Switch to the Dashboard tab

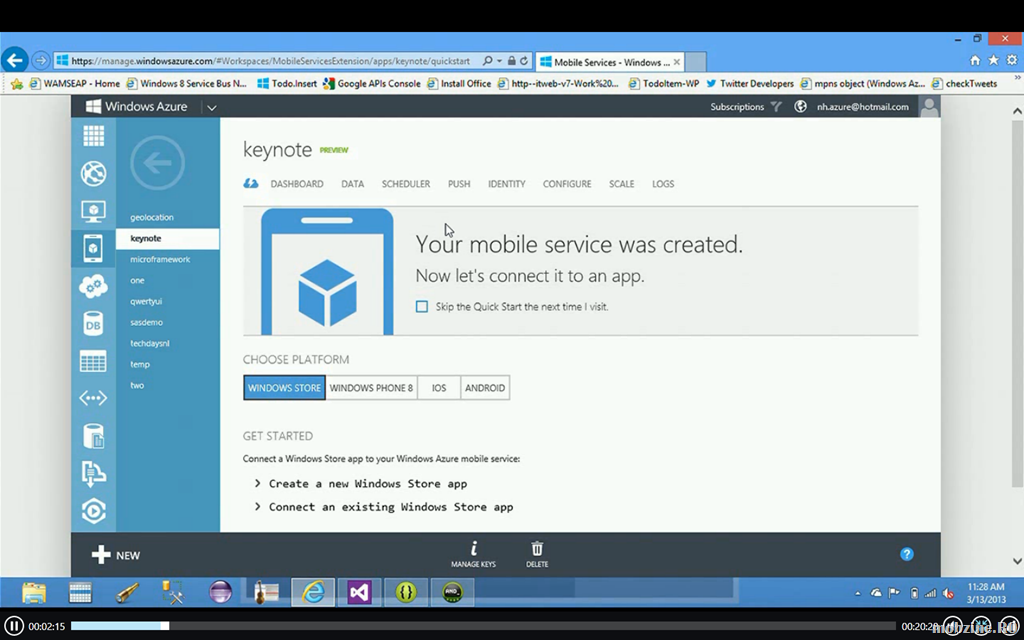click(296, 184)
